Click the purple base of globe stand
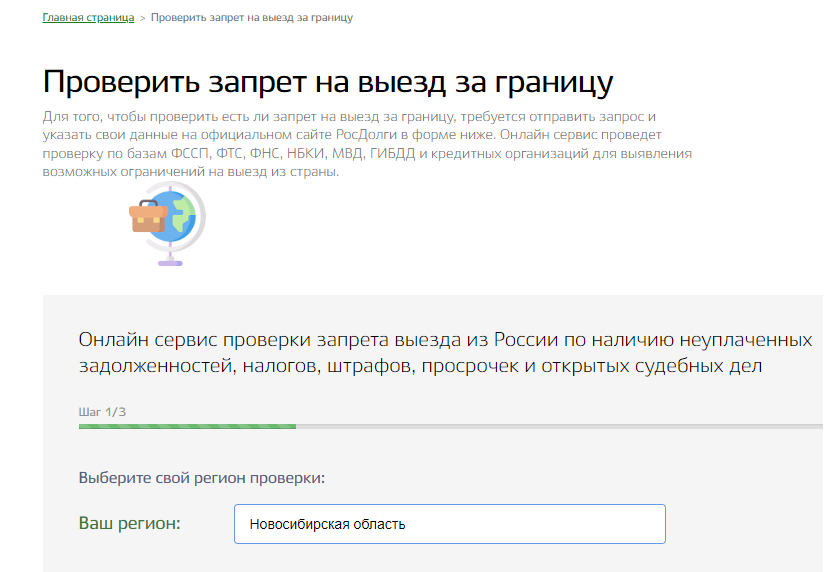The height and width of the screenshot is (572, 824). click(170, 262)
